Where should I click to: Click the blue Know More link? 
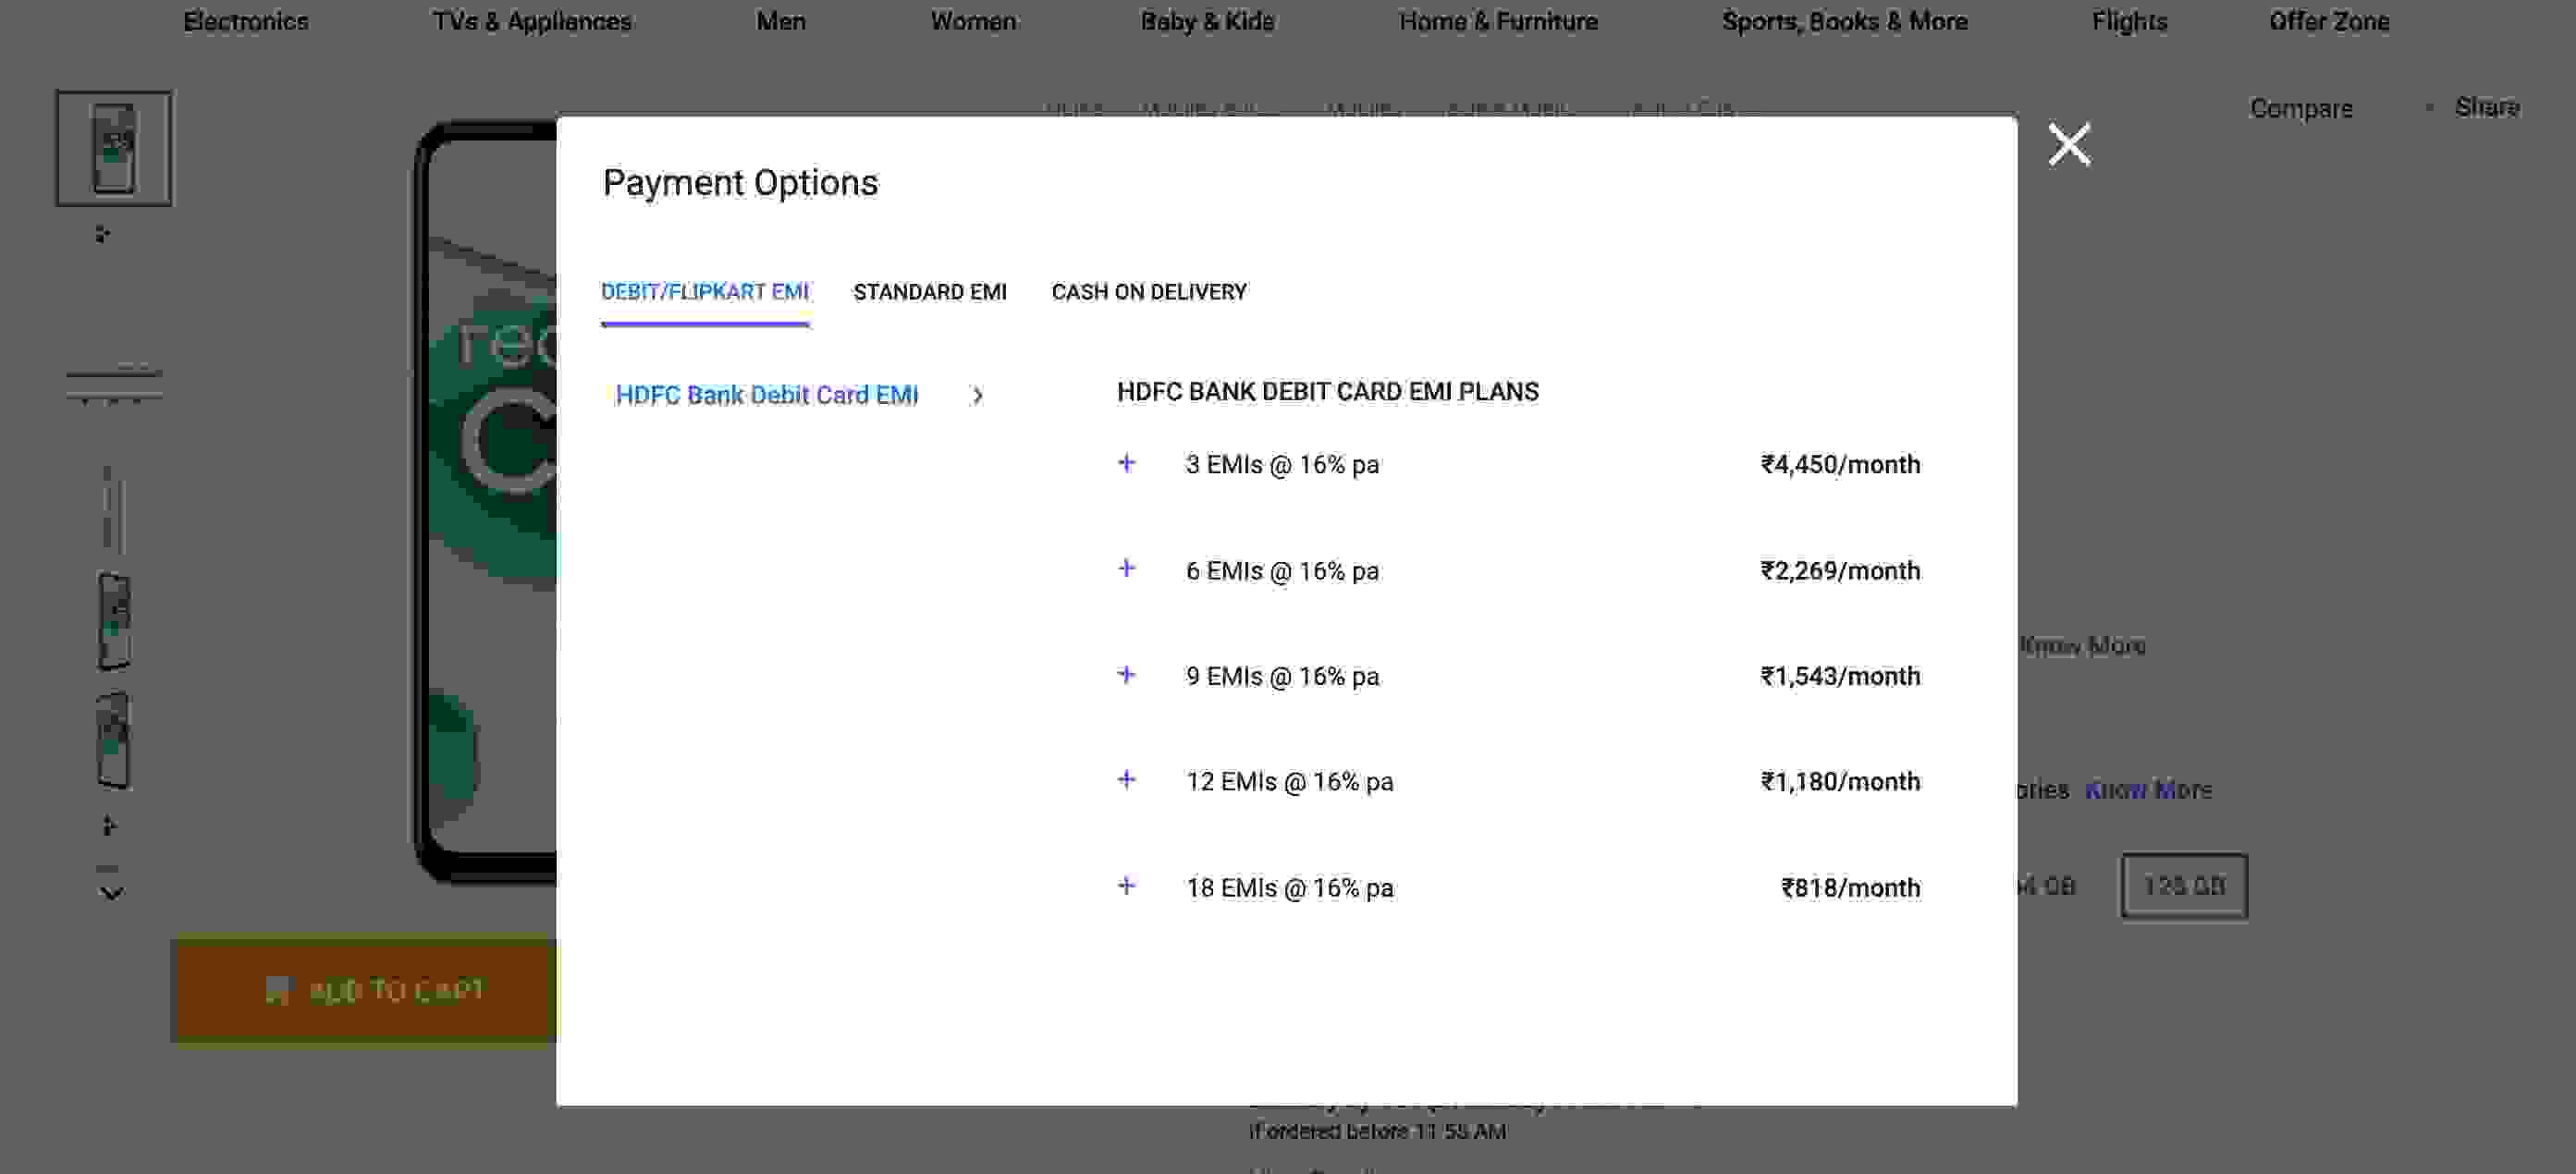tap(2148, 790)
